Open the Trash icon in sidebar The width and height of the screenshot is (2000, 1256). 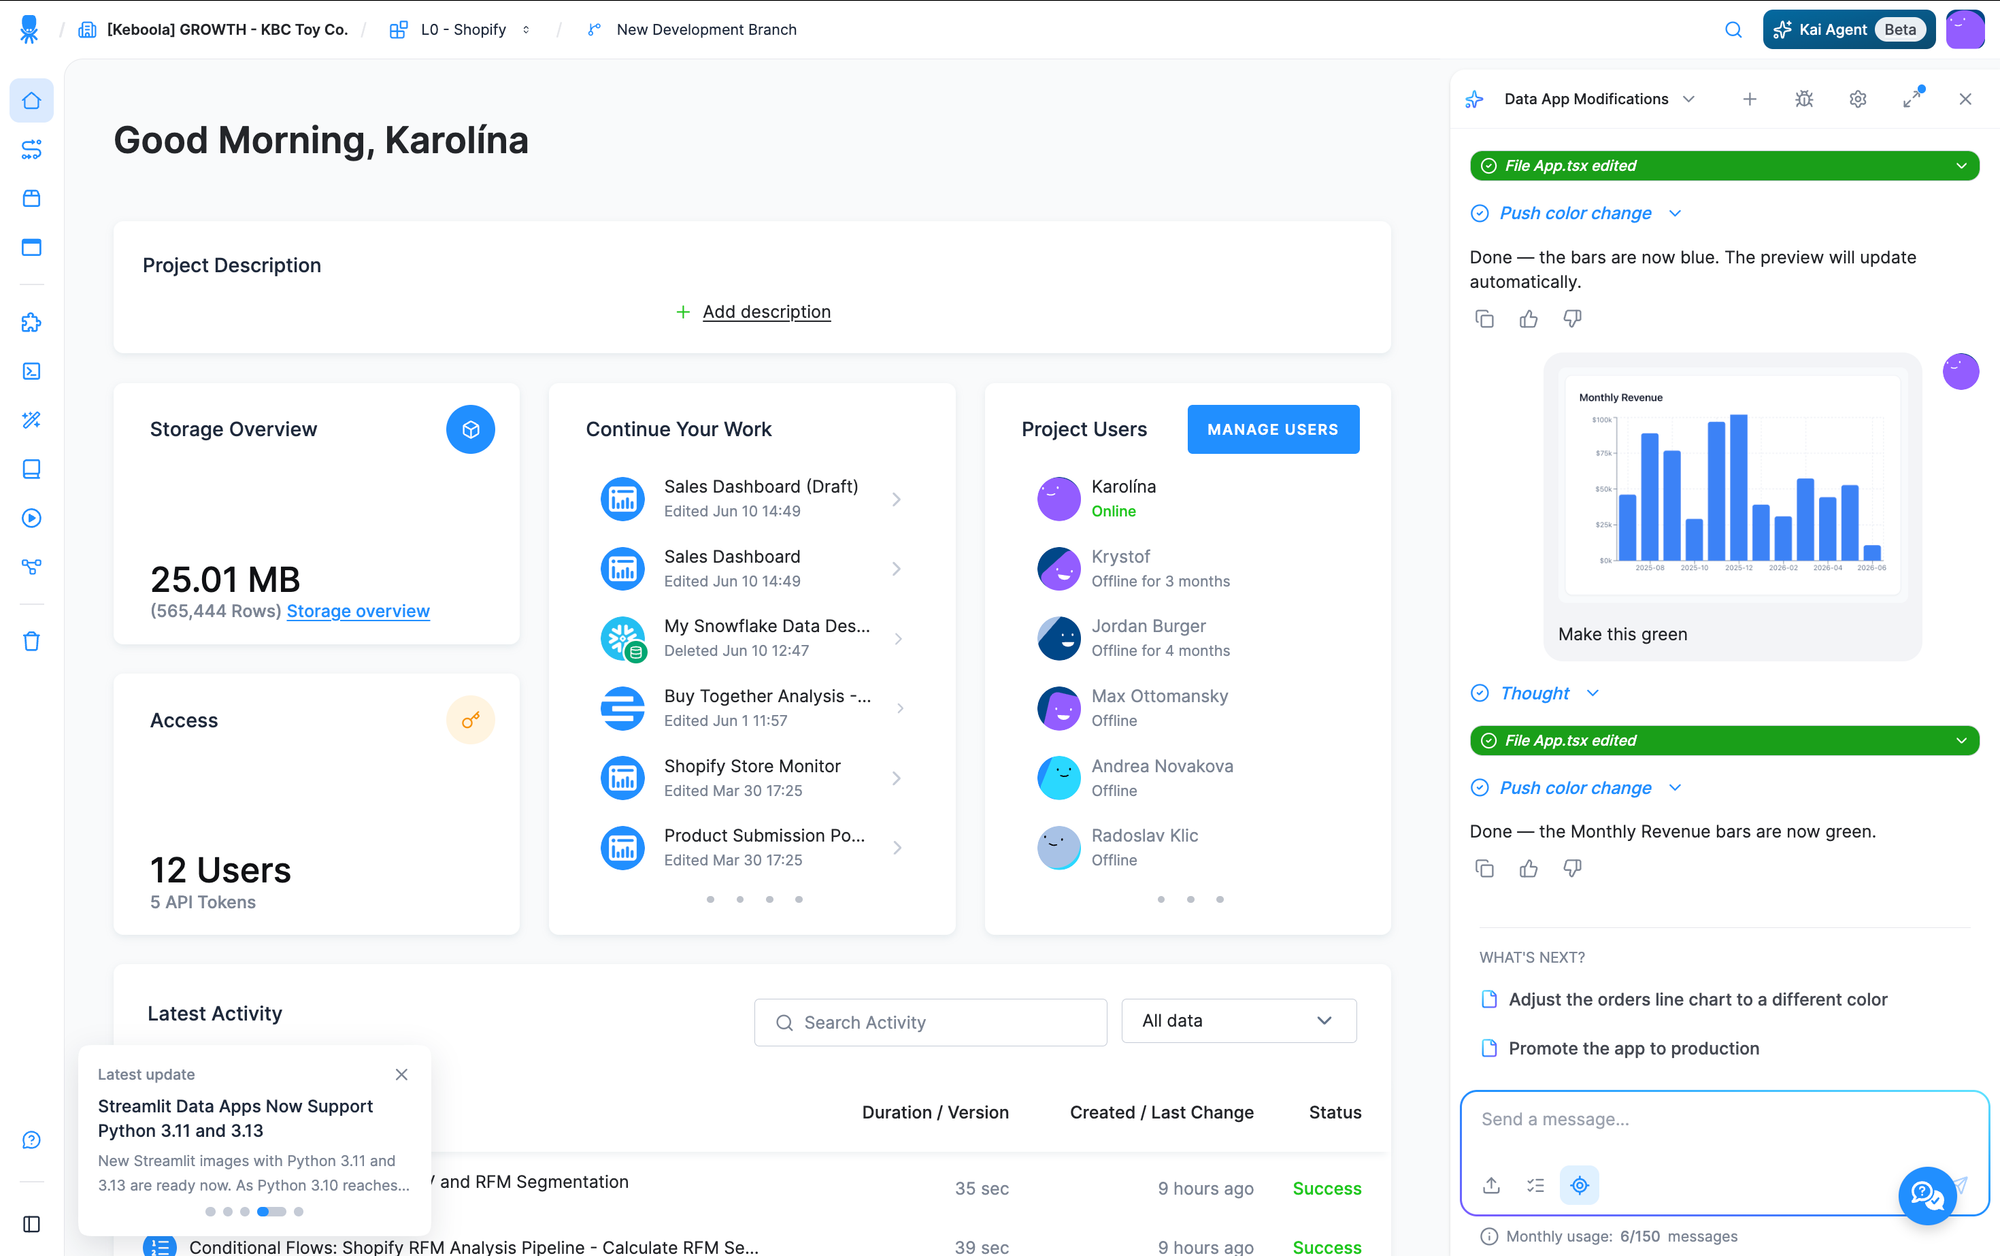pos(32,641)
